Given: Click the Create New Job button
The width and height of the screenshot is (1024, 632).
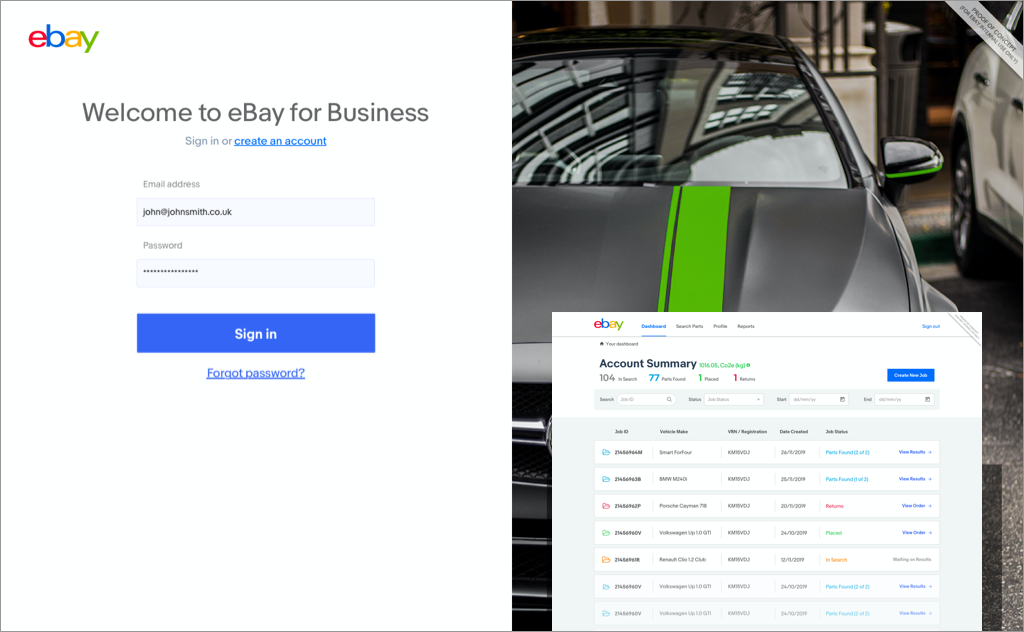Looking at the screenshot, I should point(910,375).
